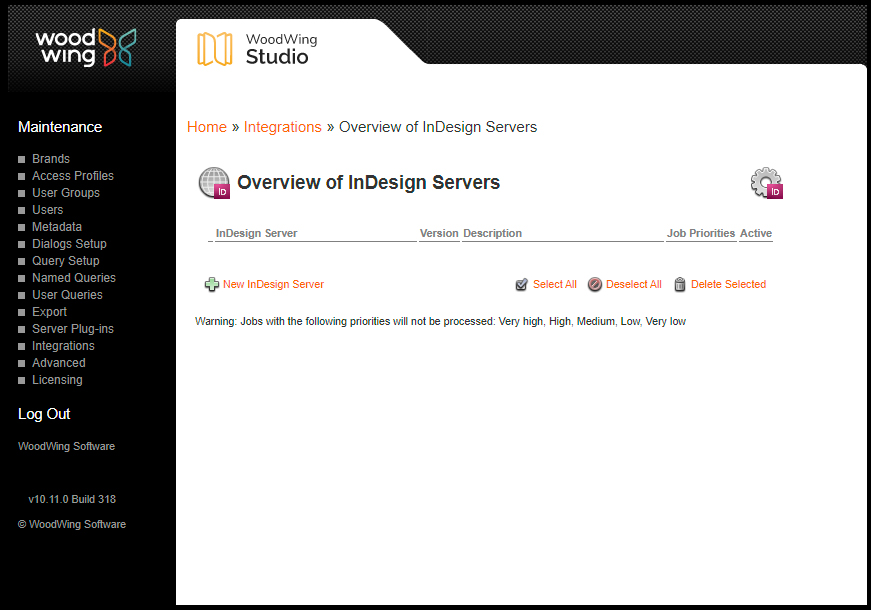This screenshot has height=610, width=871.
Task: Click the WoodWing Studio book icon
Action: pos(215,49)
